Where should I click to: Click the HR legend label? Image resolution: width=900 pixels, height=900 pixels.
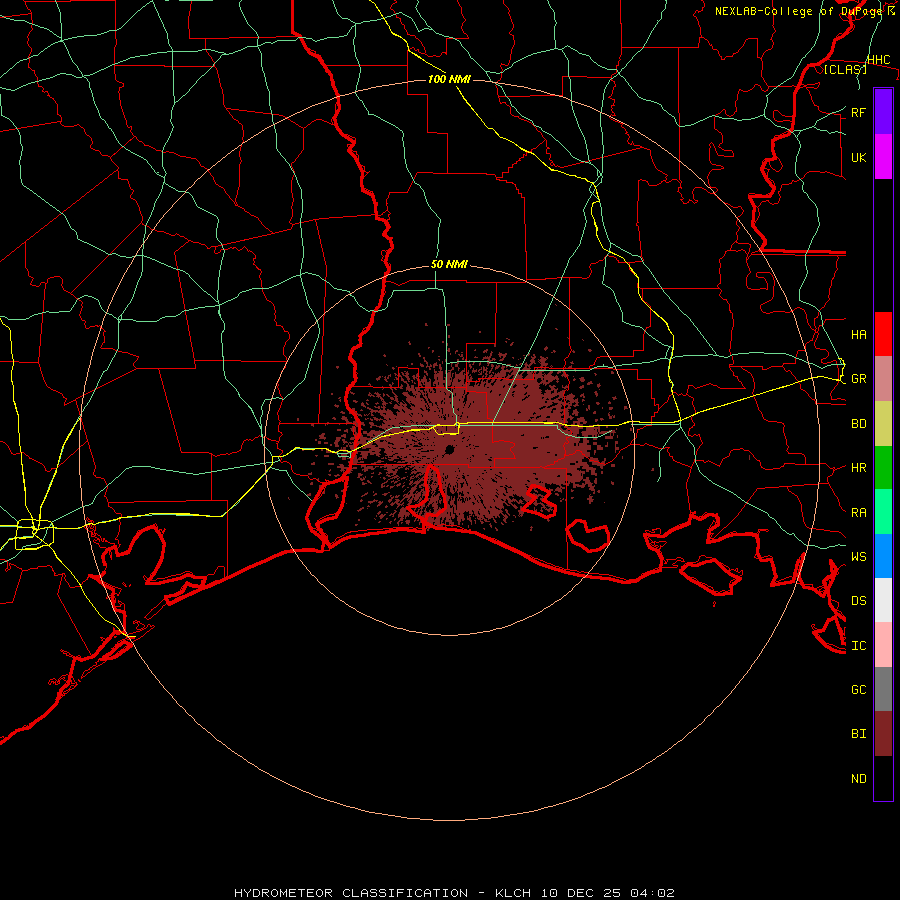[x=858, y=468]
